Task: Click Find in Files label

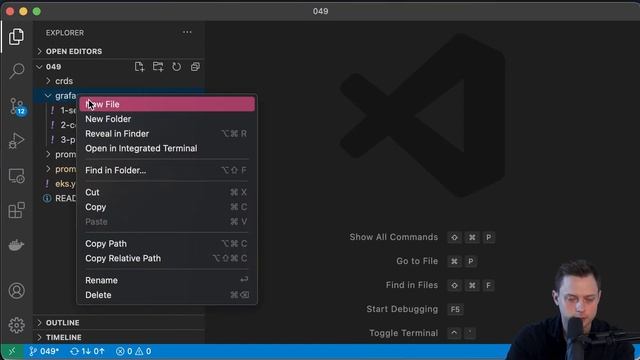Action: (x=411, y=285)
